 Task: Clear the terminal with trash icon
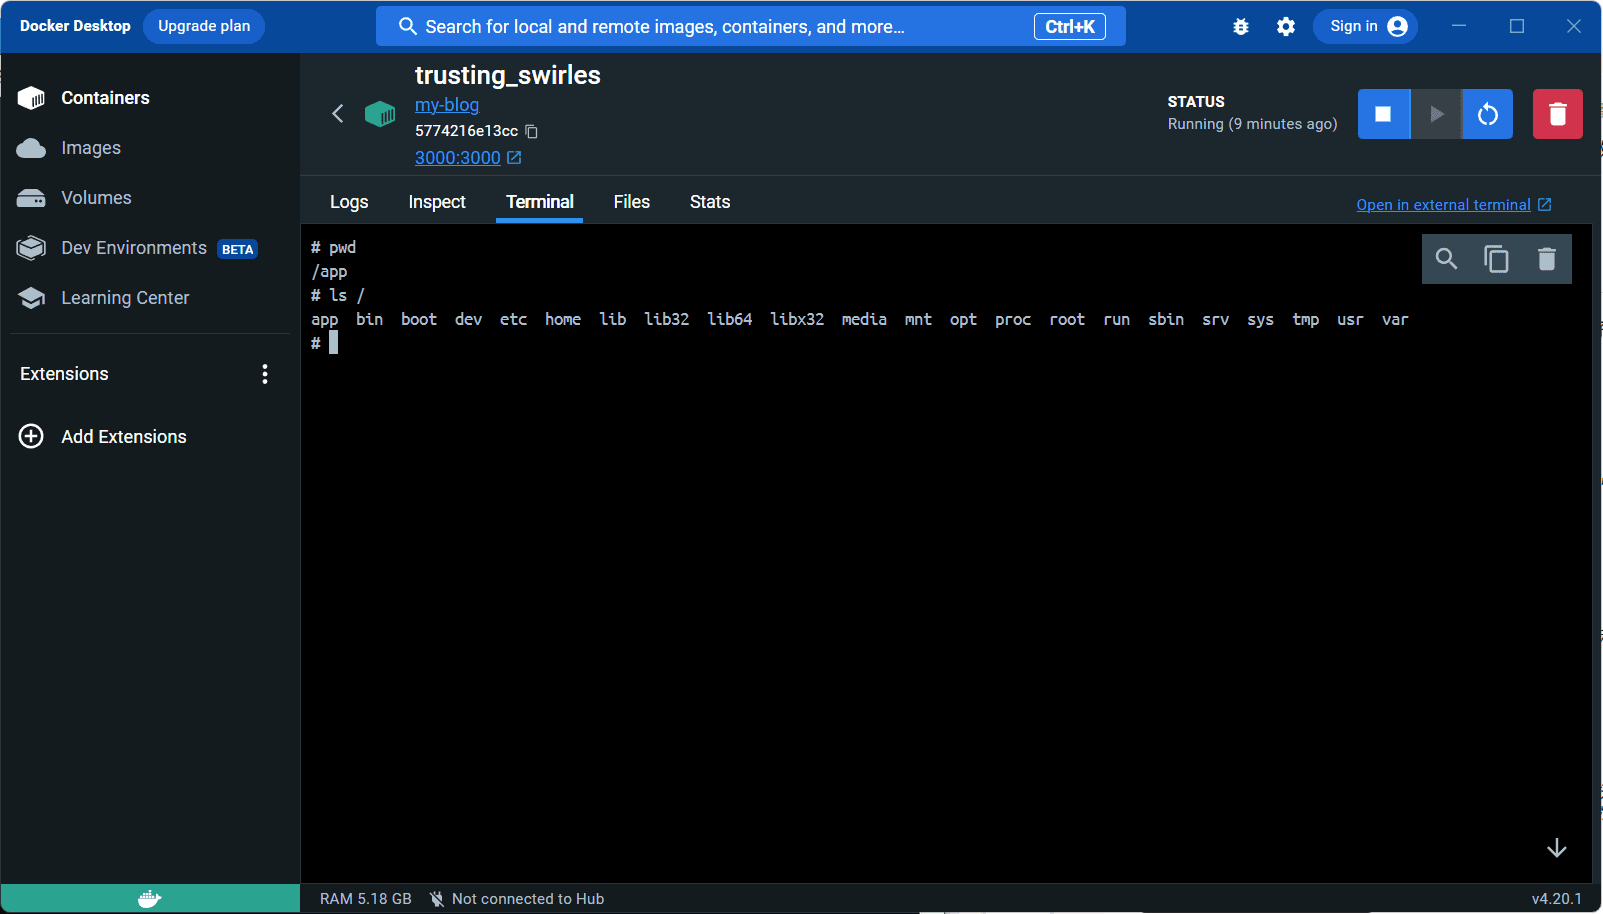(1547, 259)
